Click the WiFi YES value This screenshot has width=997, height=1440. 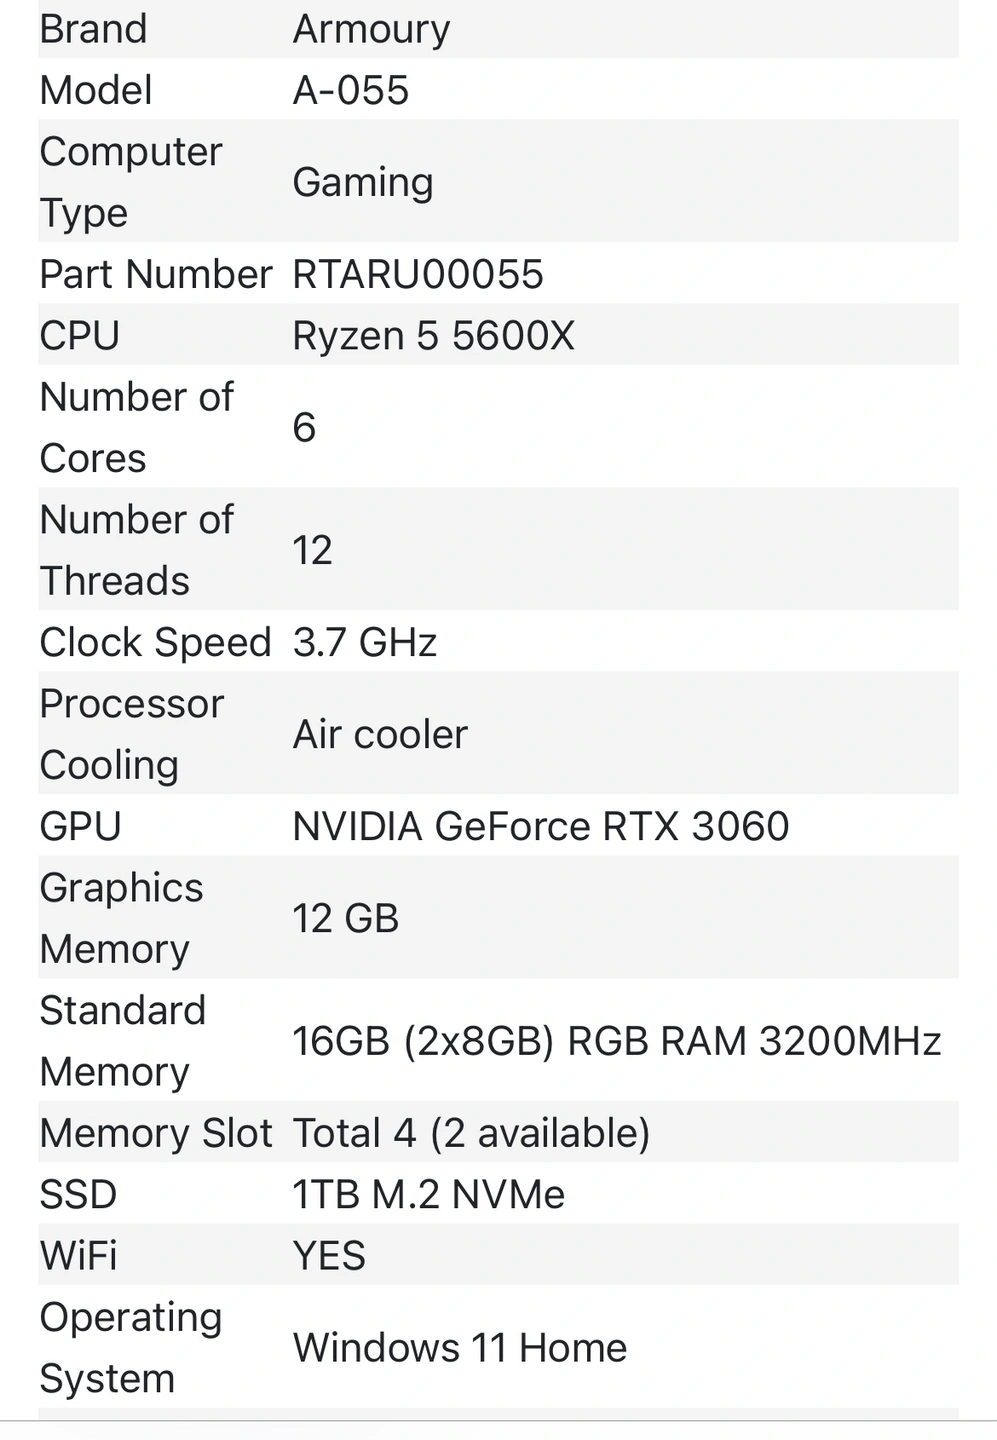(329, 1255)
